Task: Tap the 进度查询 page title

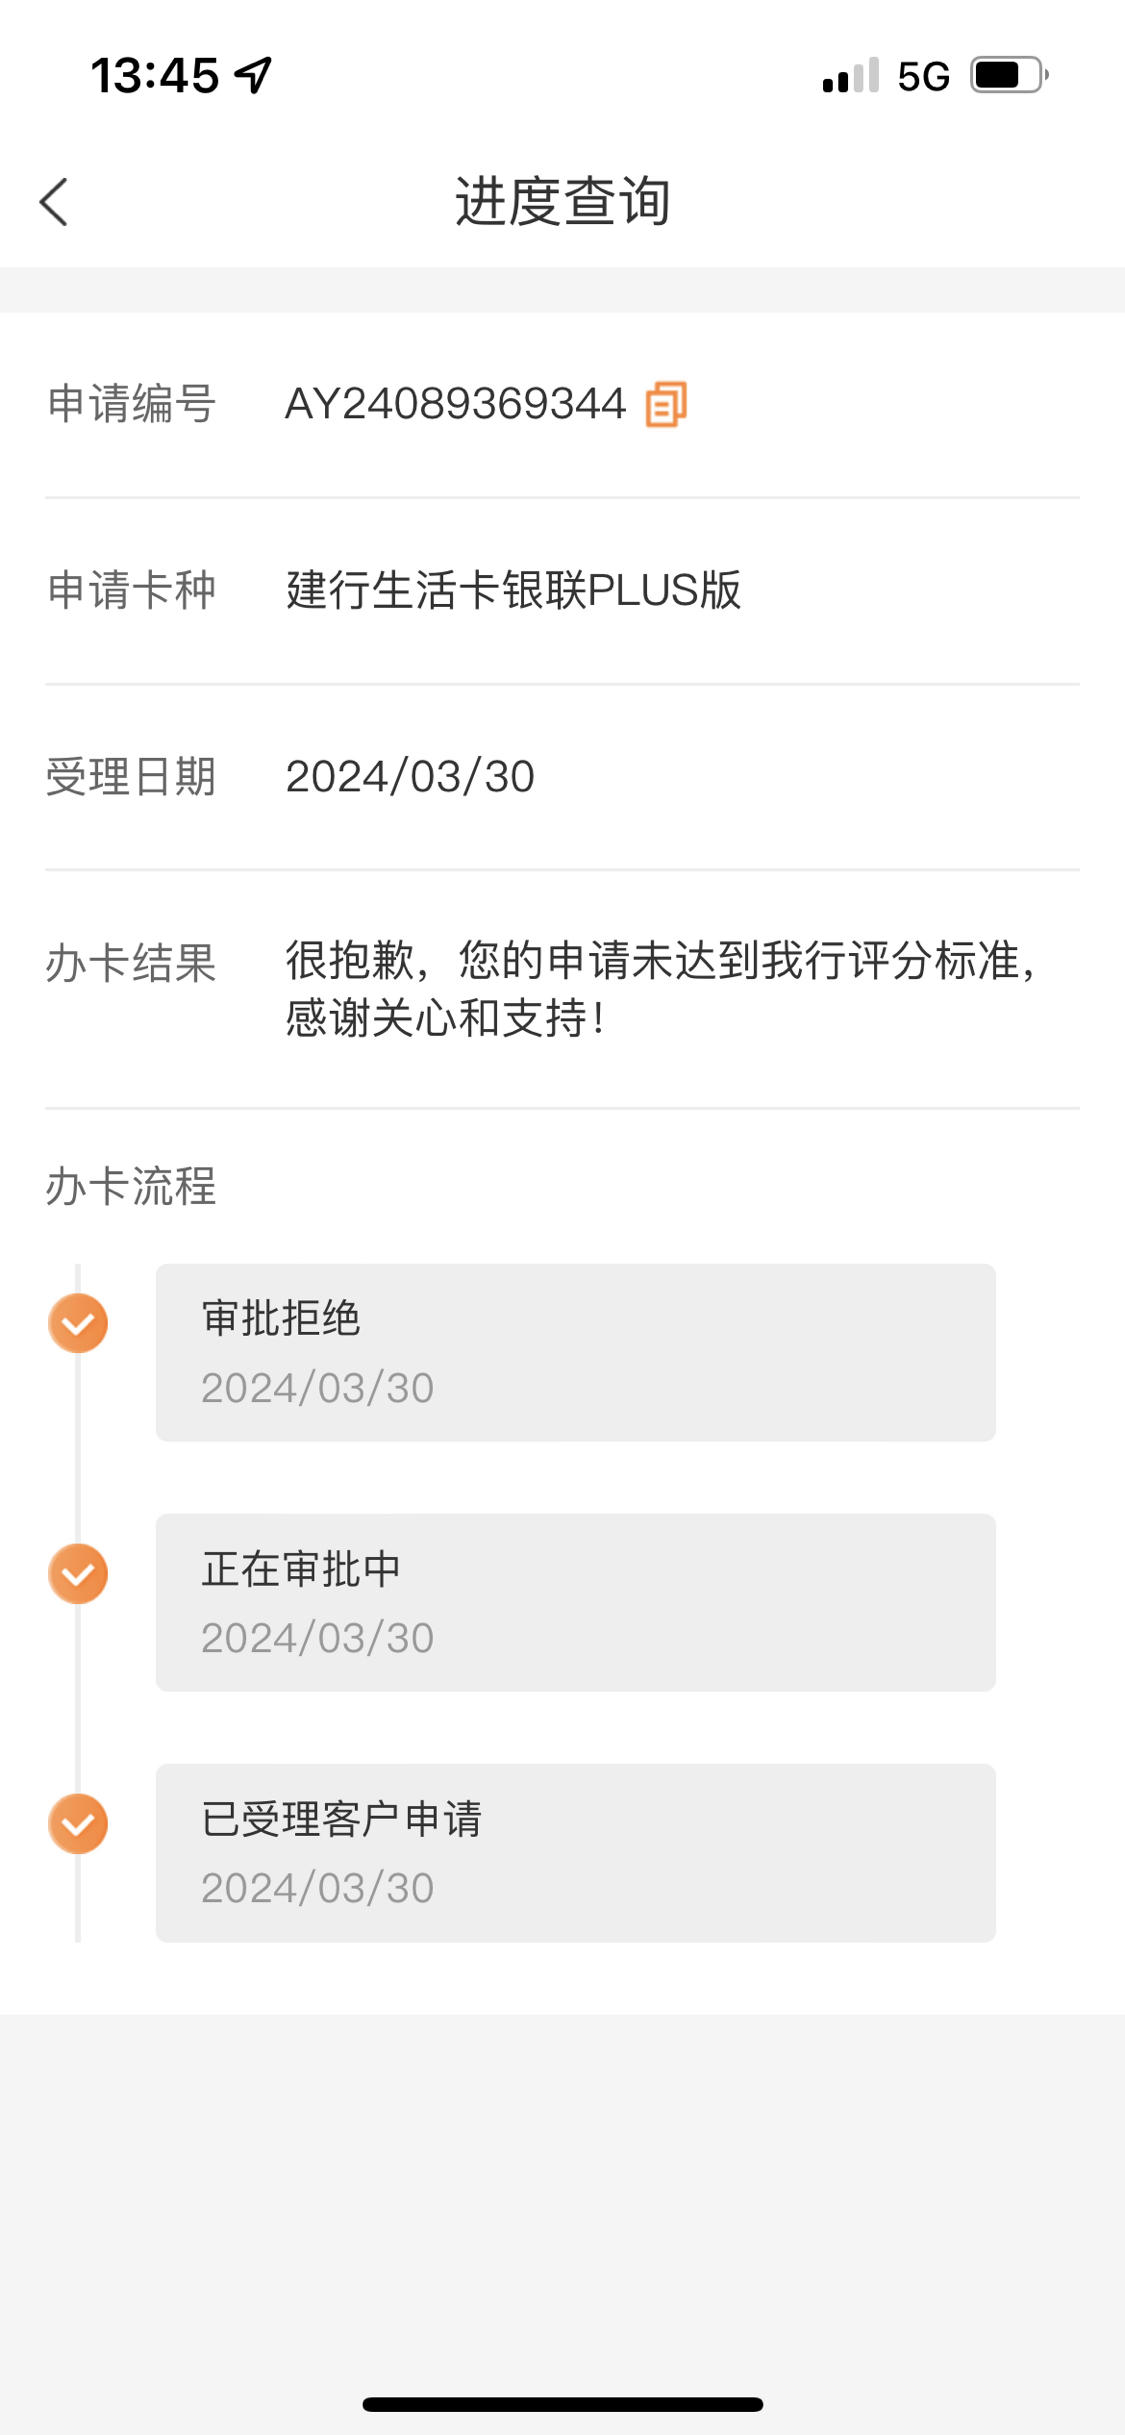Action: point(562,201)
